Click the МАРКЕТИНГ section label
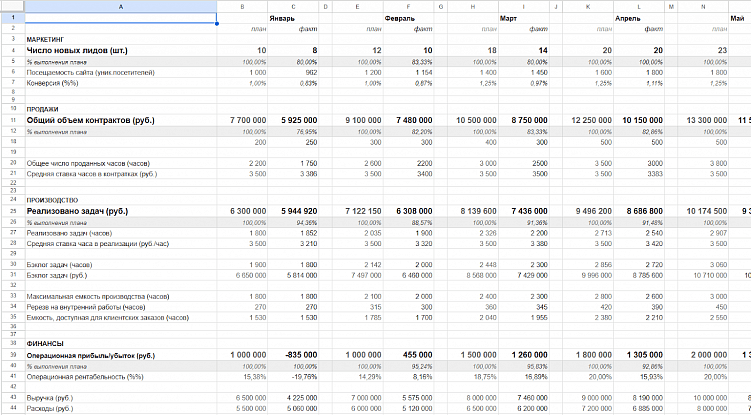This screenshot has height=415, width=751. pyautogui.click(x=45, y=39)
